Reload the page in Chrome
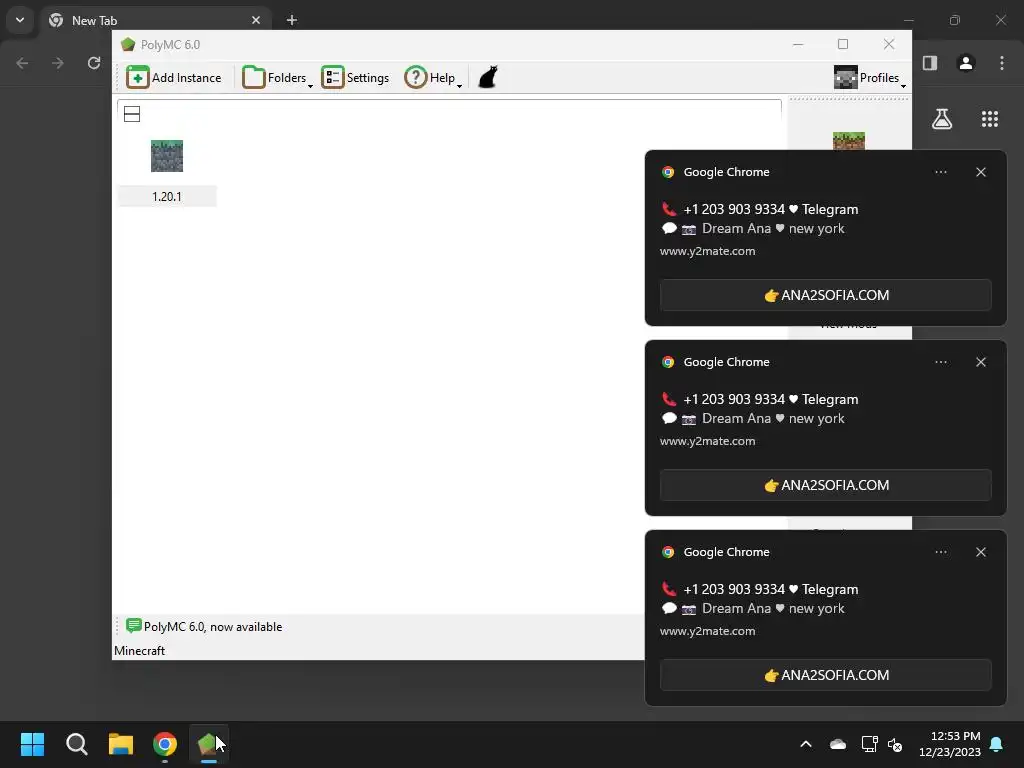This screenshot has height=768, width=1024. pos(94,63)
